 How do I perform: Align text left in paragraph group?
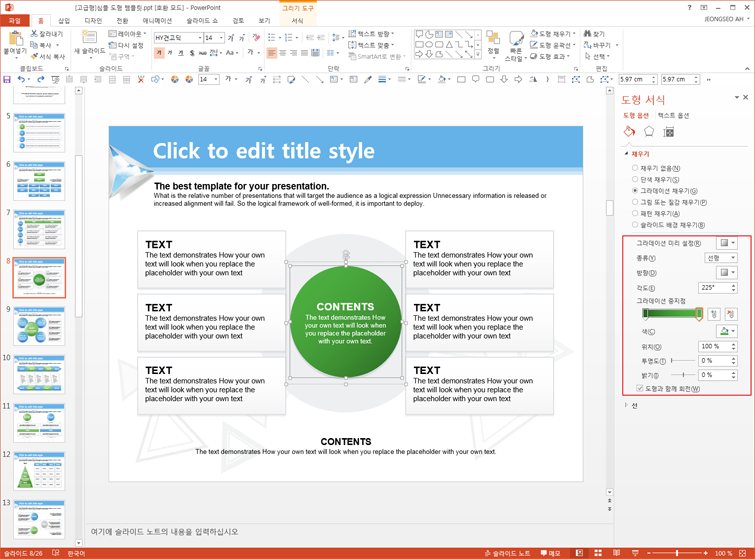(x=272, y=52)
